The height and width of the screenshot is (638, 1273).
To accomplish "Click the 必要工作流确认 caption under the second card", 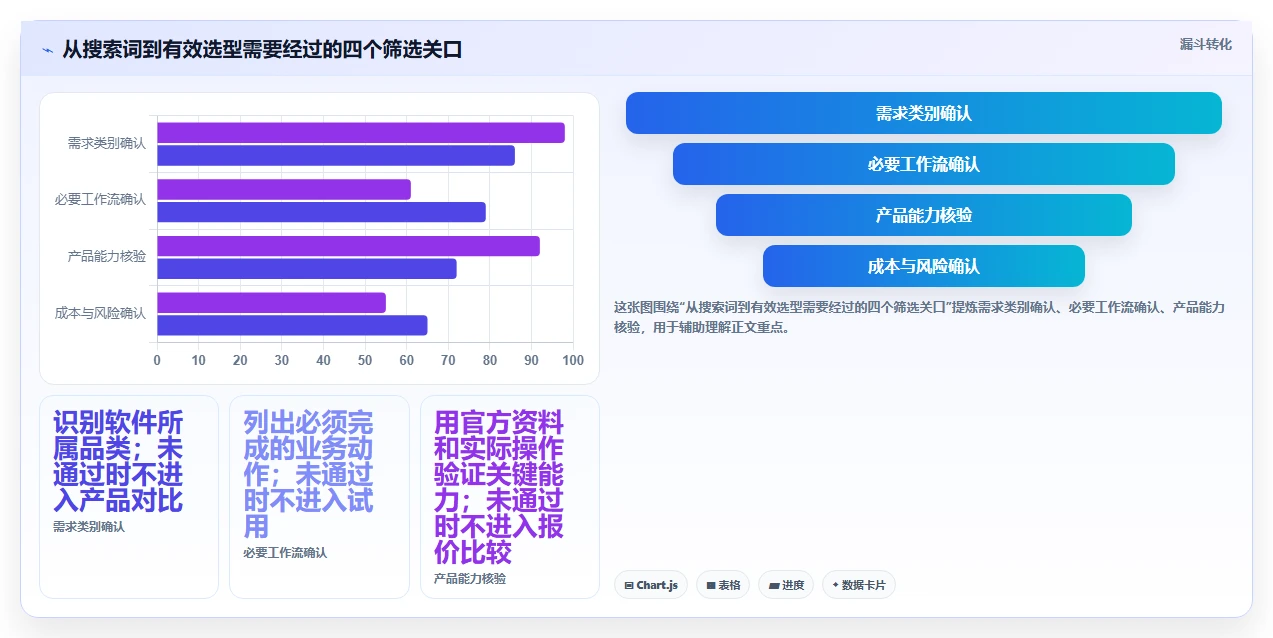I will point(285,552).
